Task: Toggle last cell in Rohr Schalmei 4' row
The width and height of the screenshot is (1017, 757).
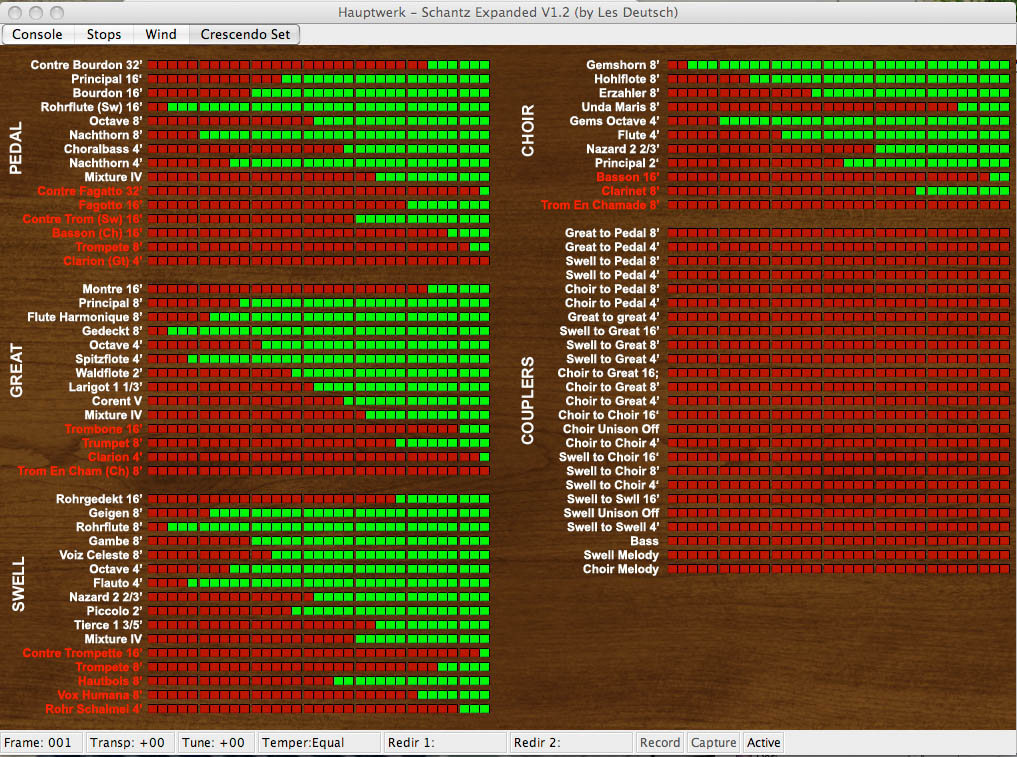Action: pyautogui.click(x=484, y=709)
